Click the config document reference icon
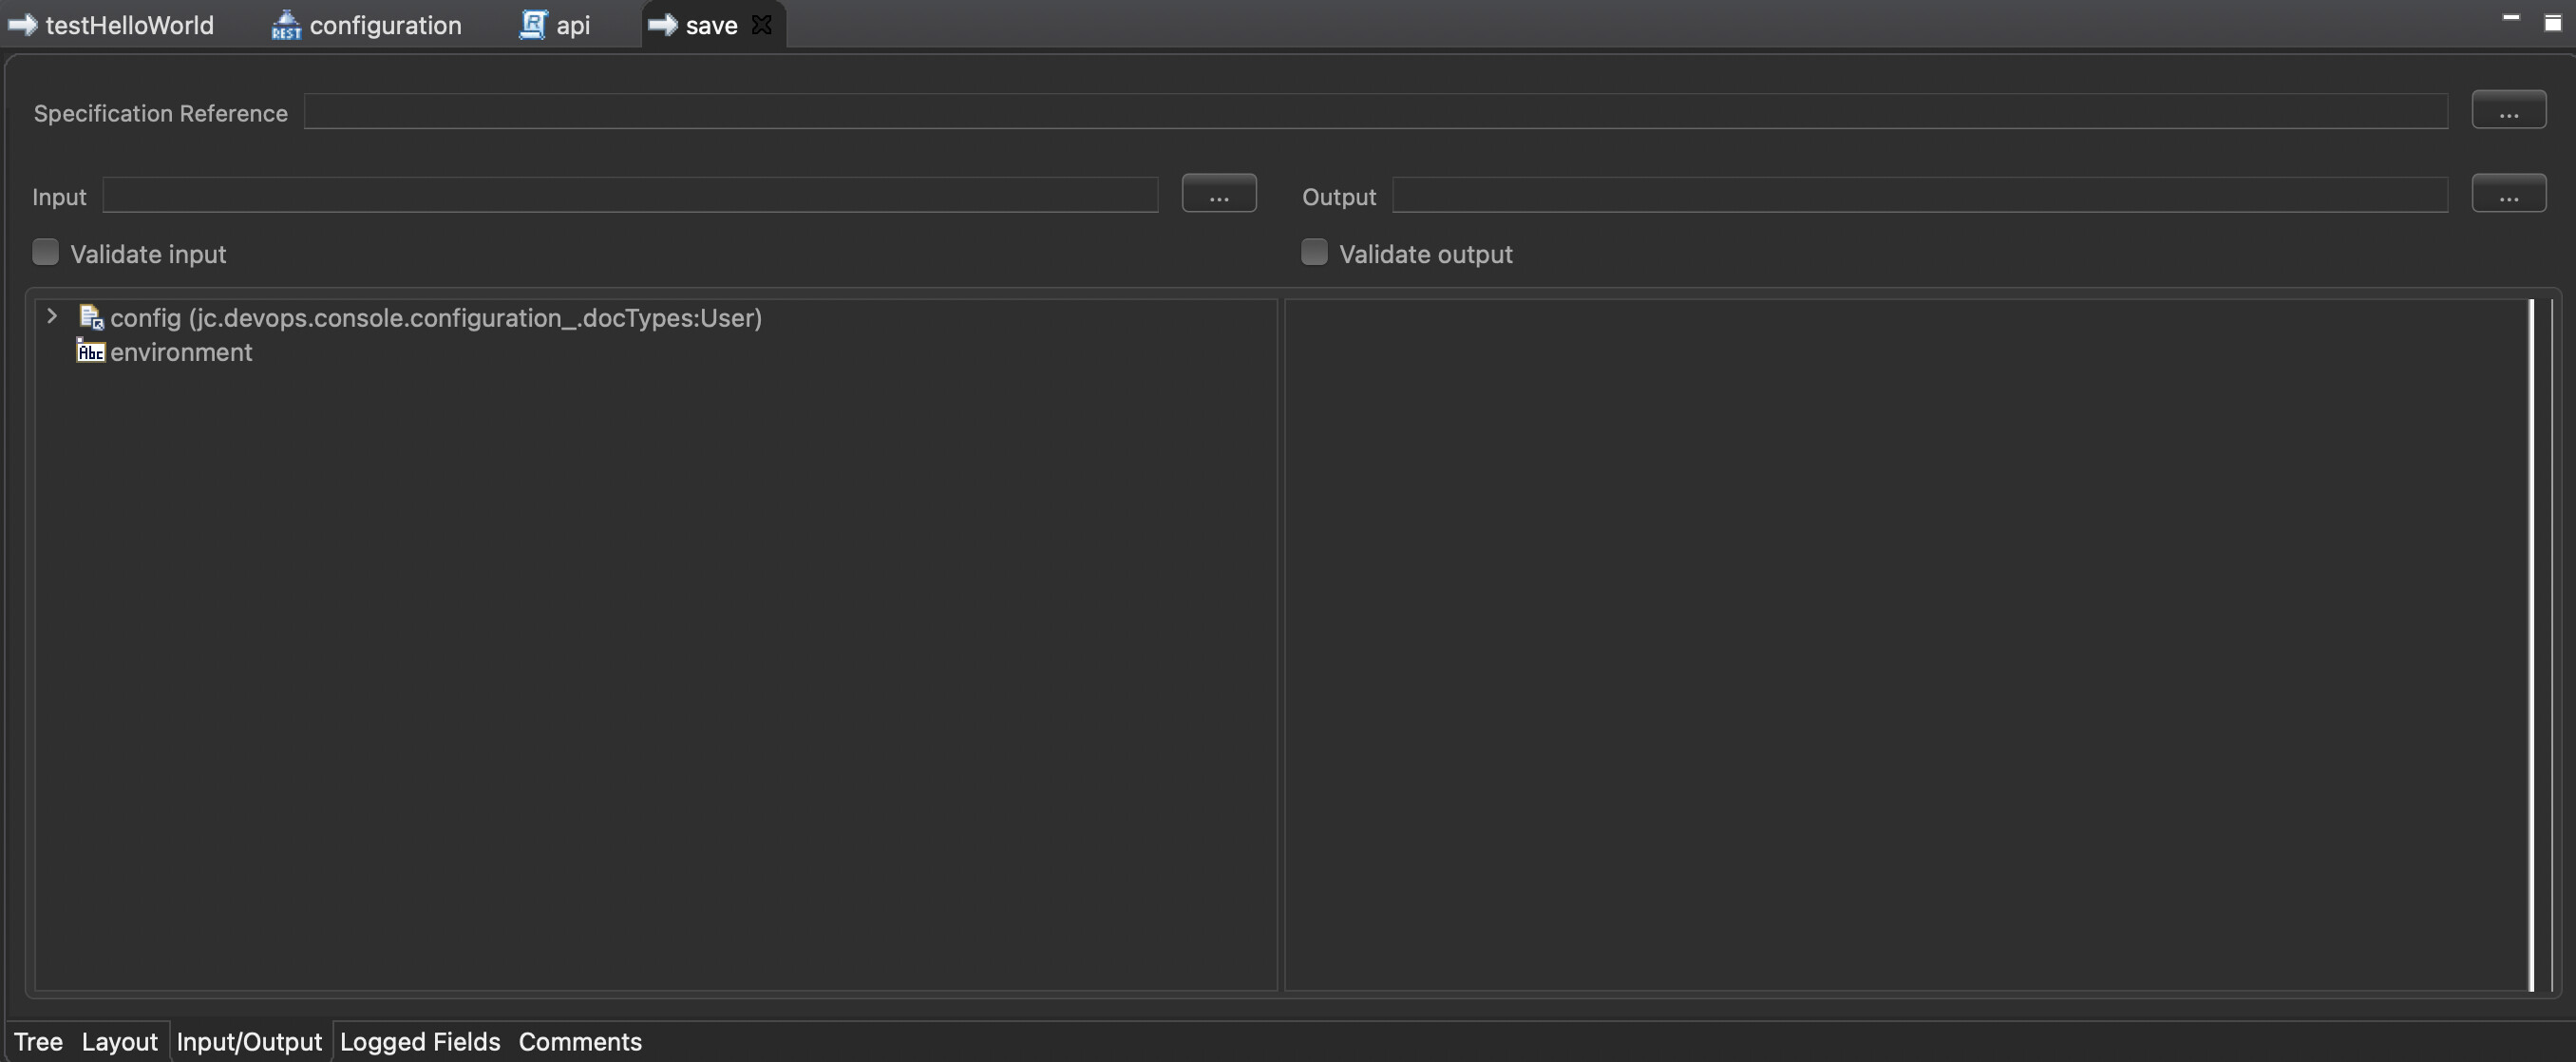This screenshot has width=2576, height=1062. pyautogui.click(x=91, y=318)
